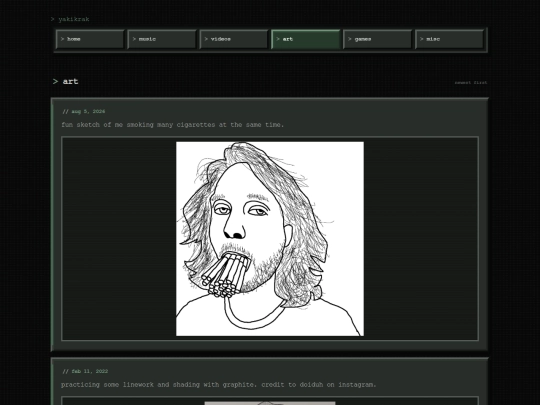Open the cigarette sketch image
The image size is (540, 405).
(x=270, y=239)
